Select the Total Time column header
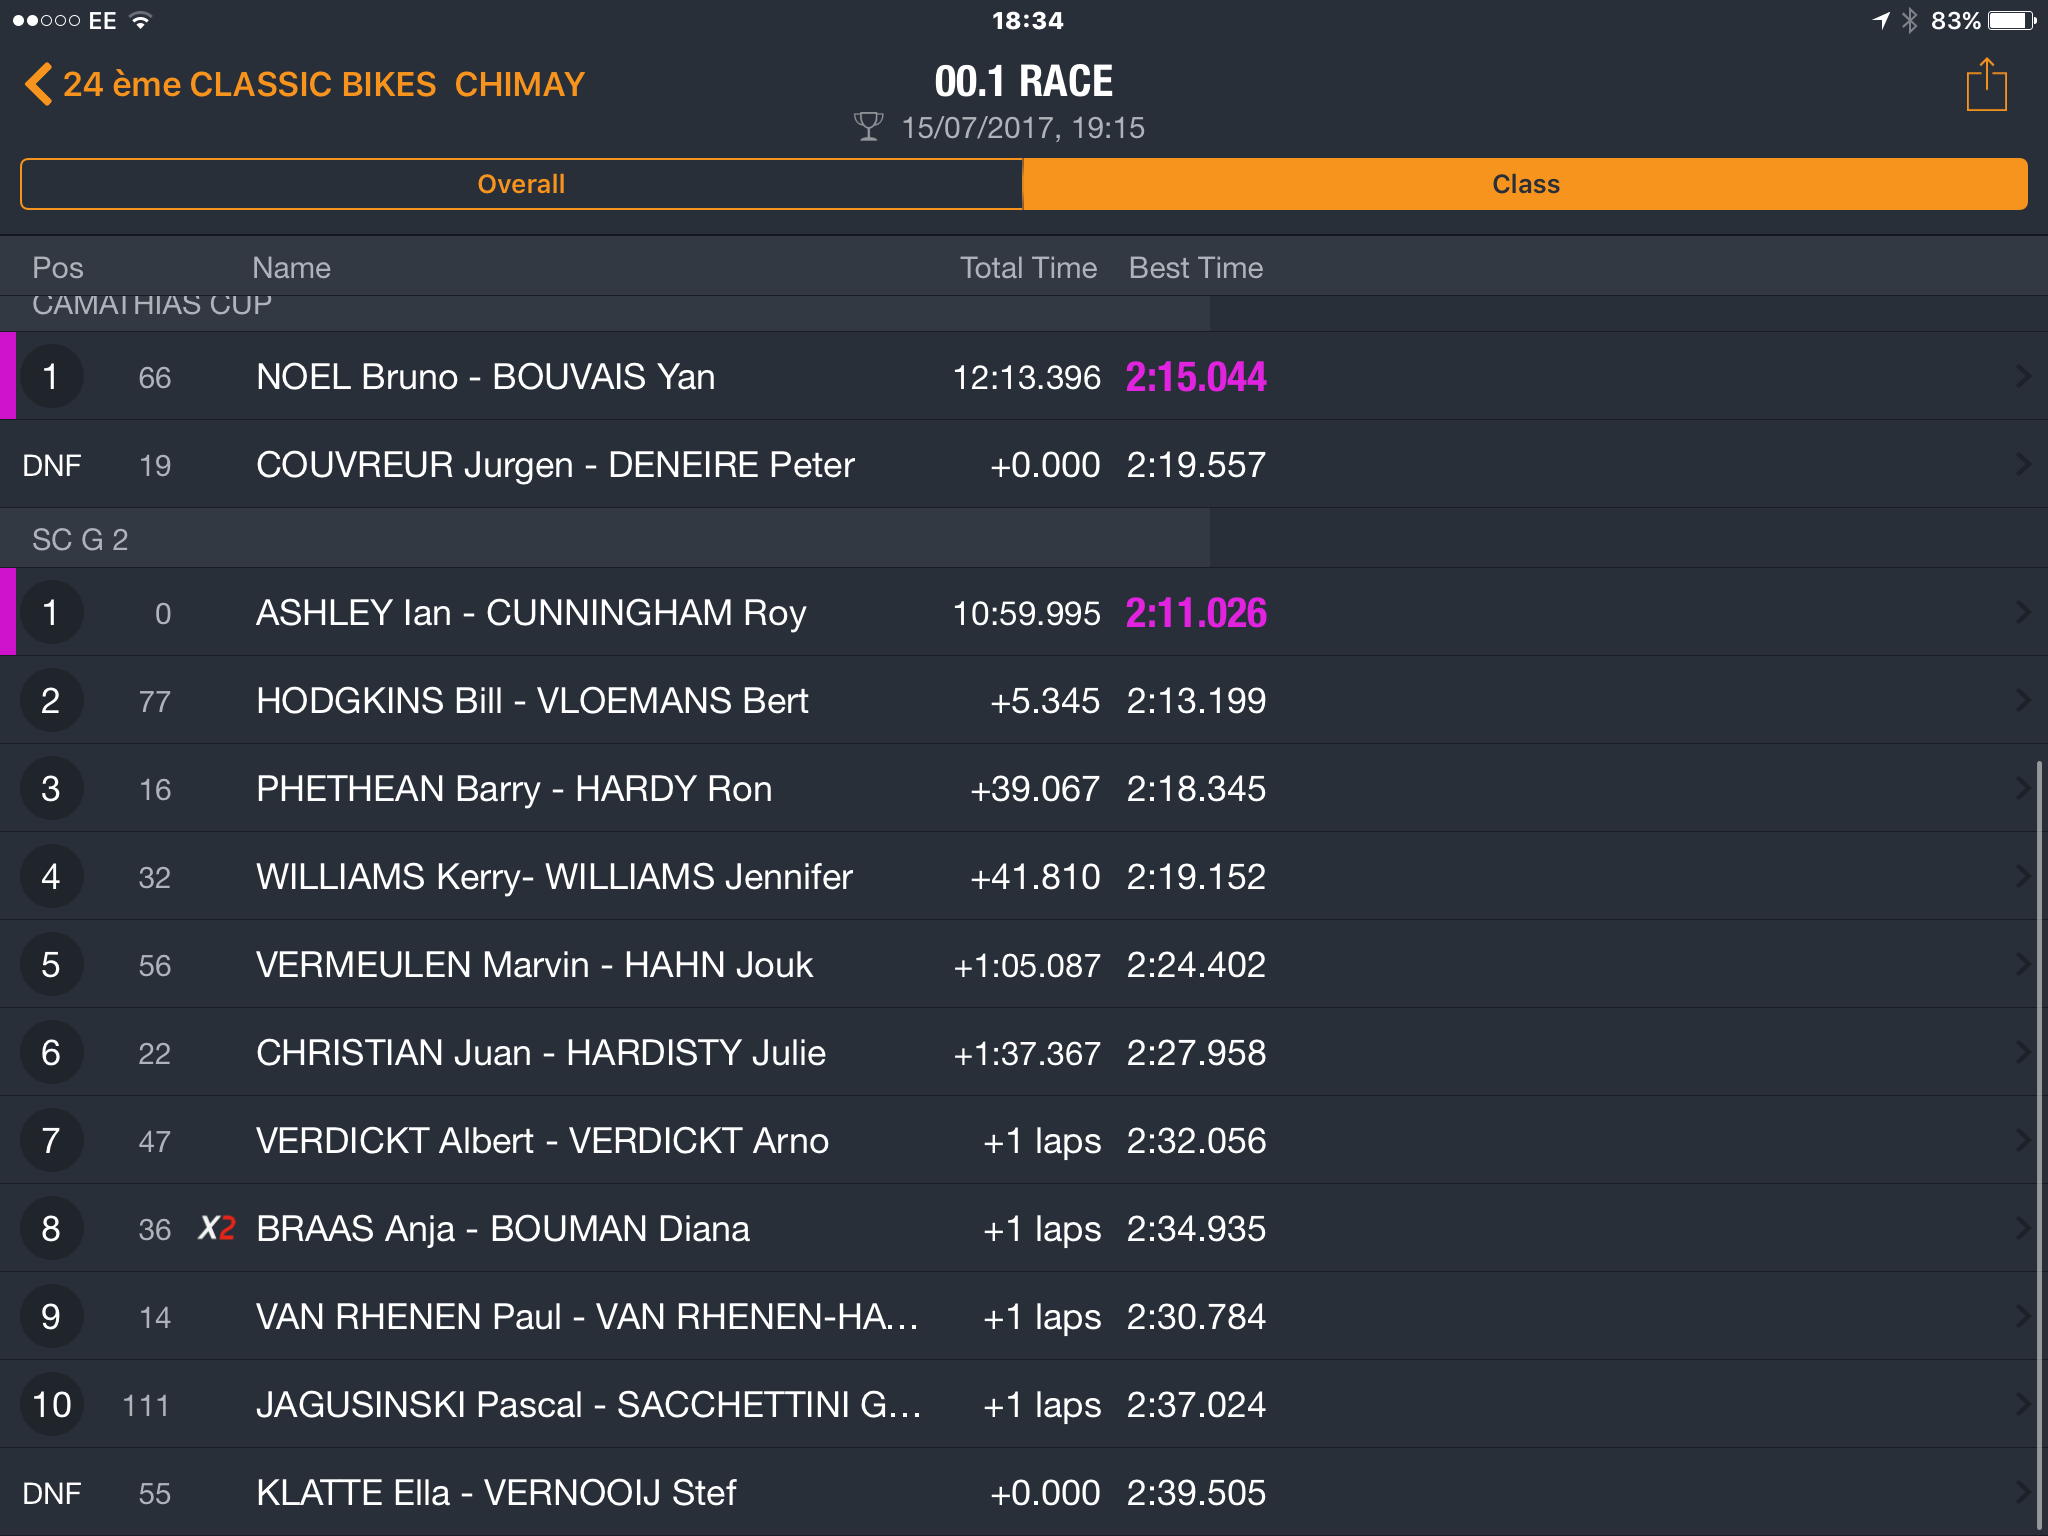2048x1536 pixels. 1028,267
